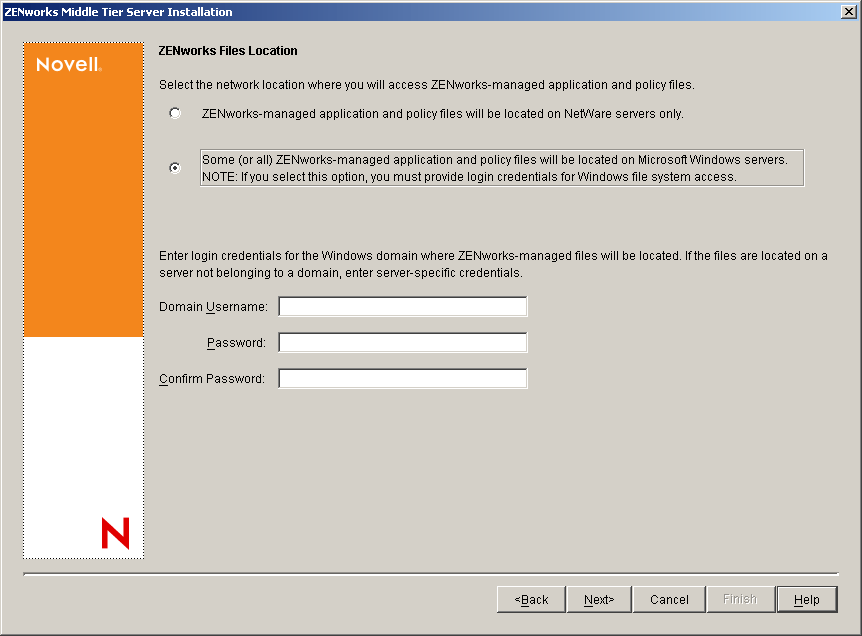Focus the Password entry box
Viewport: 862px width, 636px height.
[x=402, y=342]
